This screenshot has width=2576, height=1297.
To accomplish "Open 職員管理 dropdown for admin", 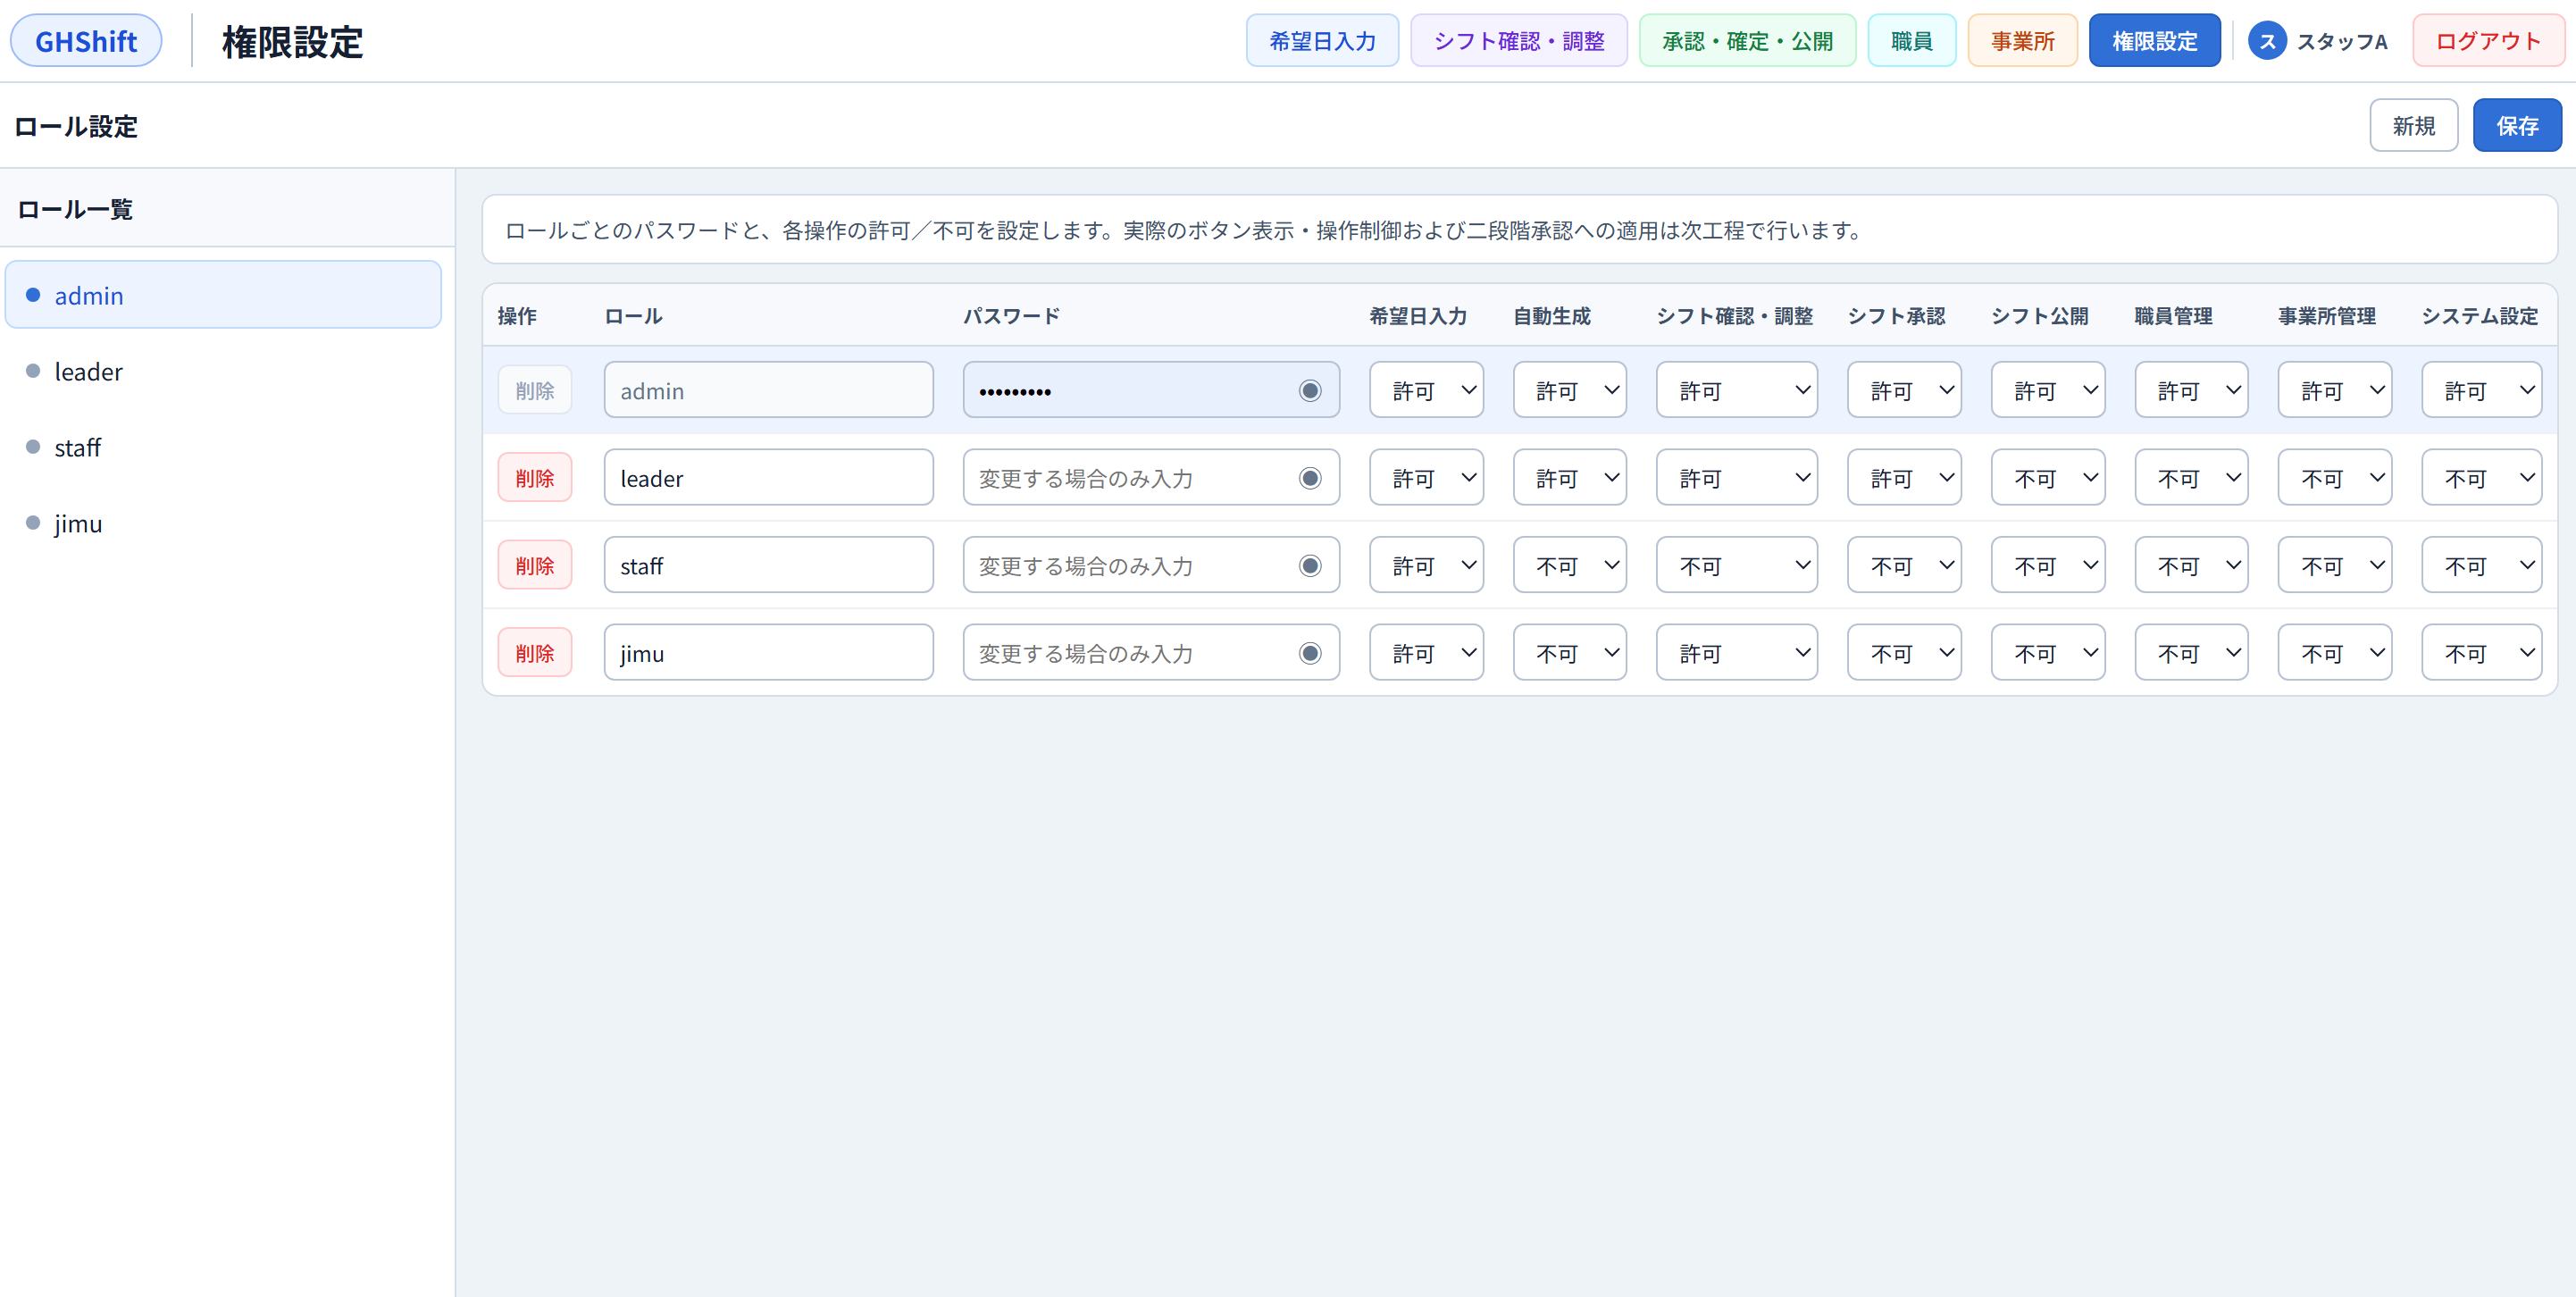I will click(x=2191, y=390).
